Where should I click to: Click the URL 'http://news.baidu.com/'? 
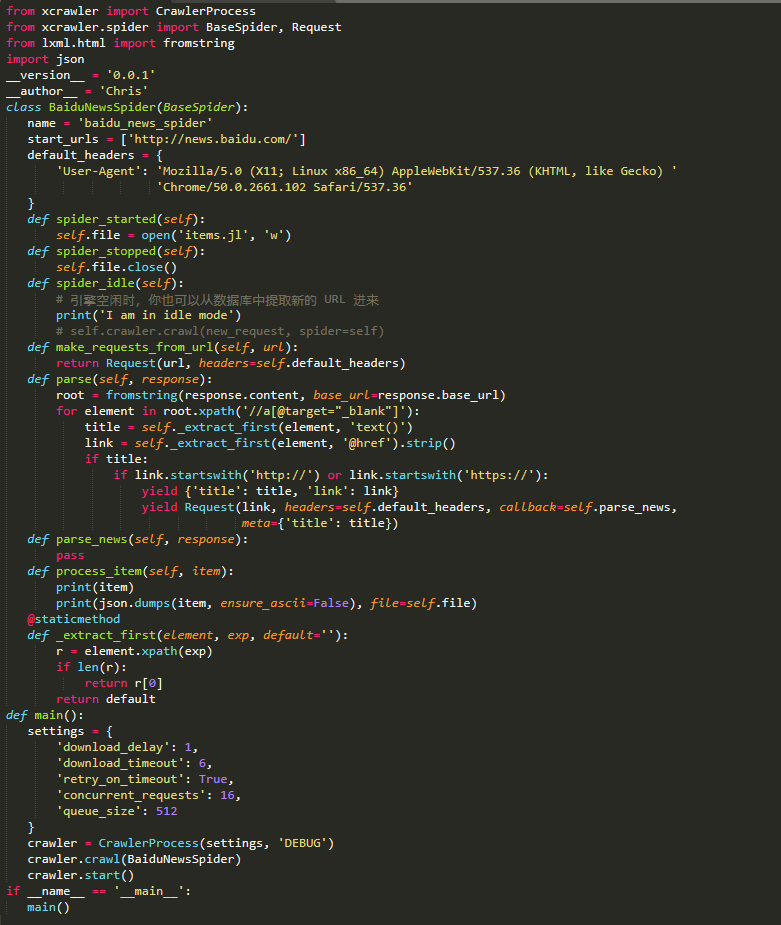point(213,139)
